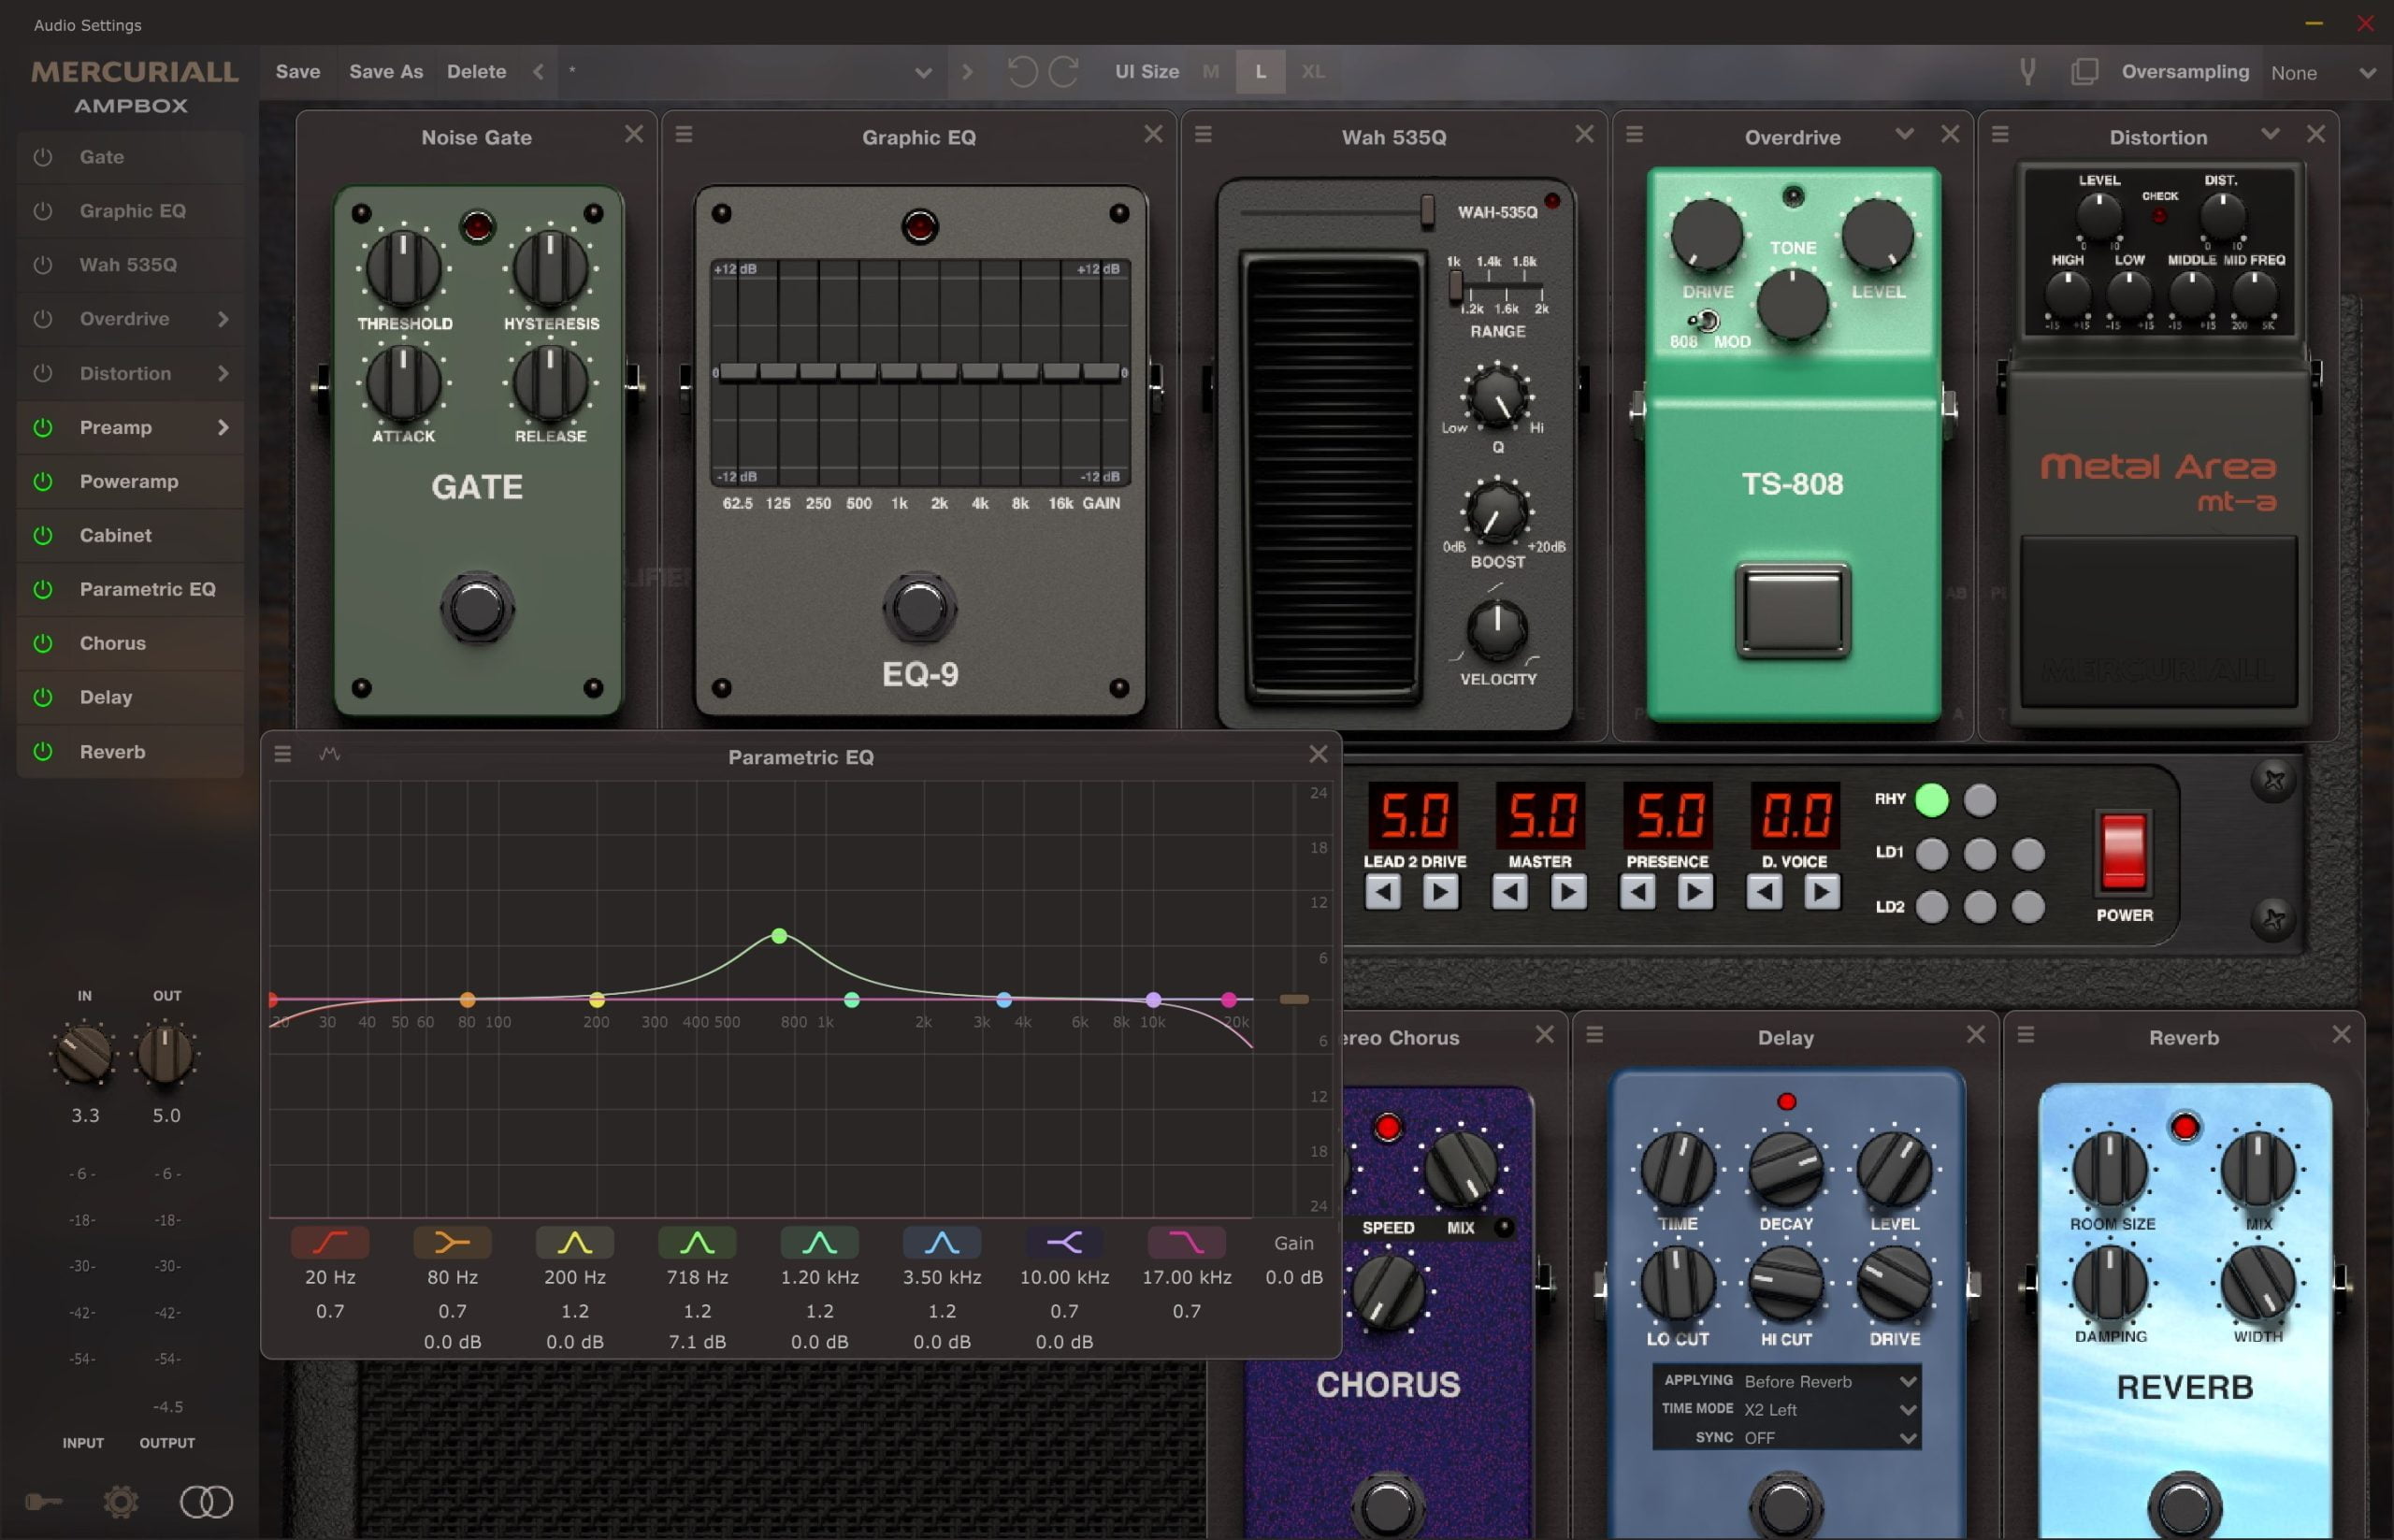The height and width of the screenshot is (1540, 2394).
Task: Select the 17.00 kHz low-pass band icon
Action: (1187, 1243)
